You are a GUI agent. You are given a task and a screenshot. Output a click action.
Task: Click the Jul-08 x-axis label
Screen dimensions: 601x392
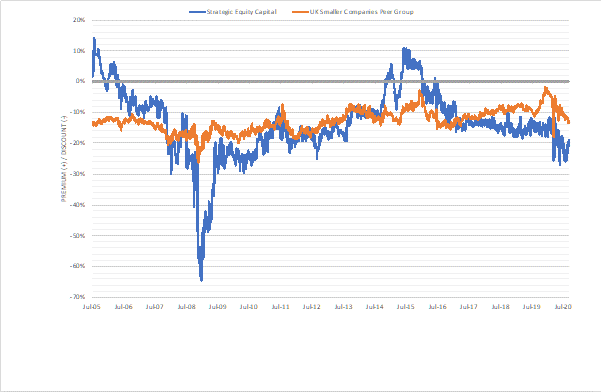[186, 307]
